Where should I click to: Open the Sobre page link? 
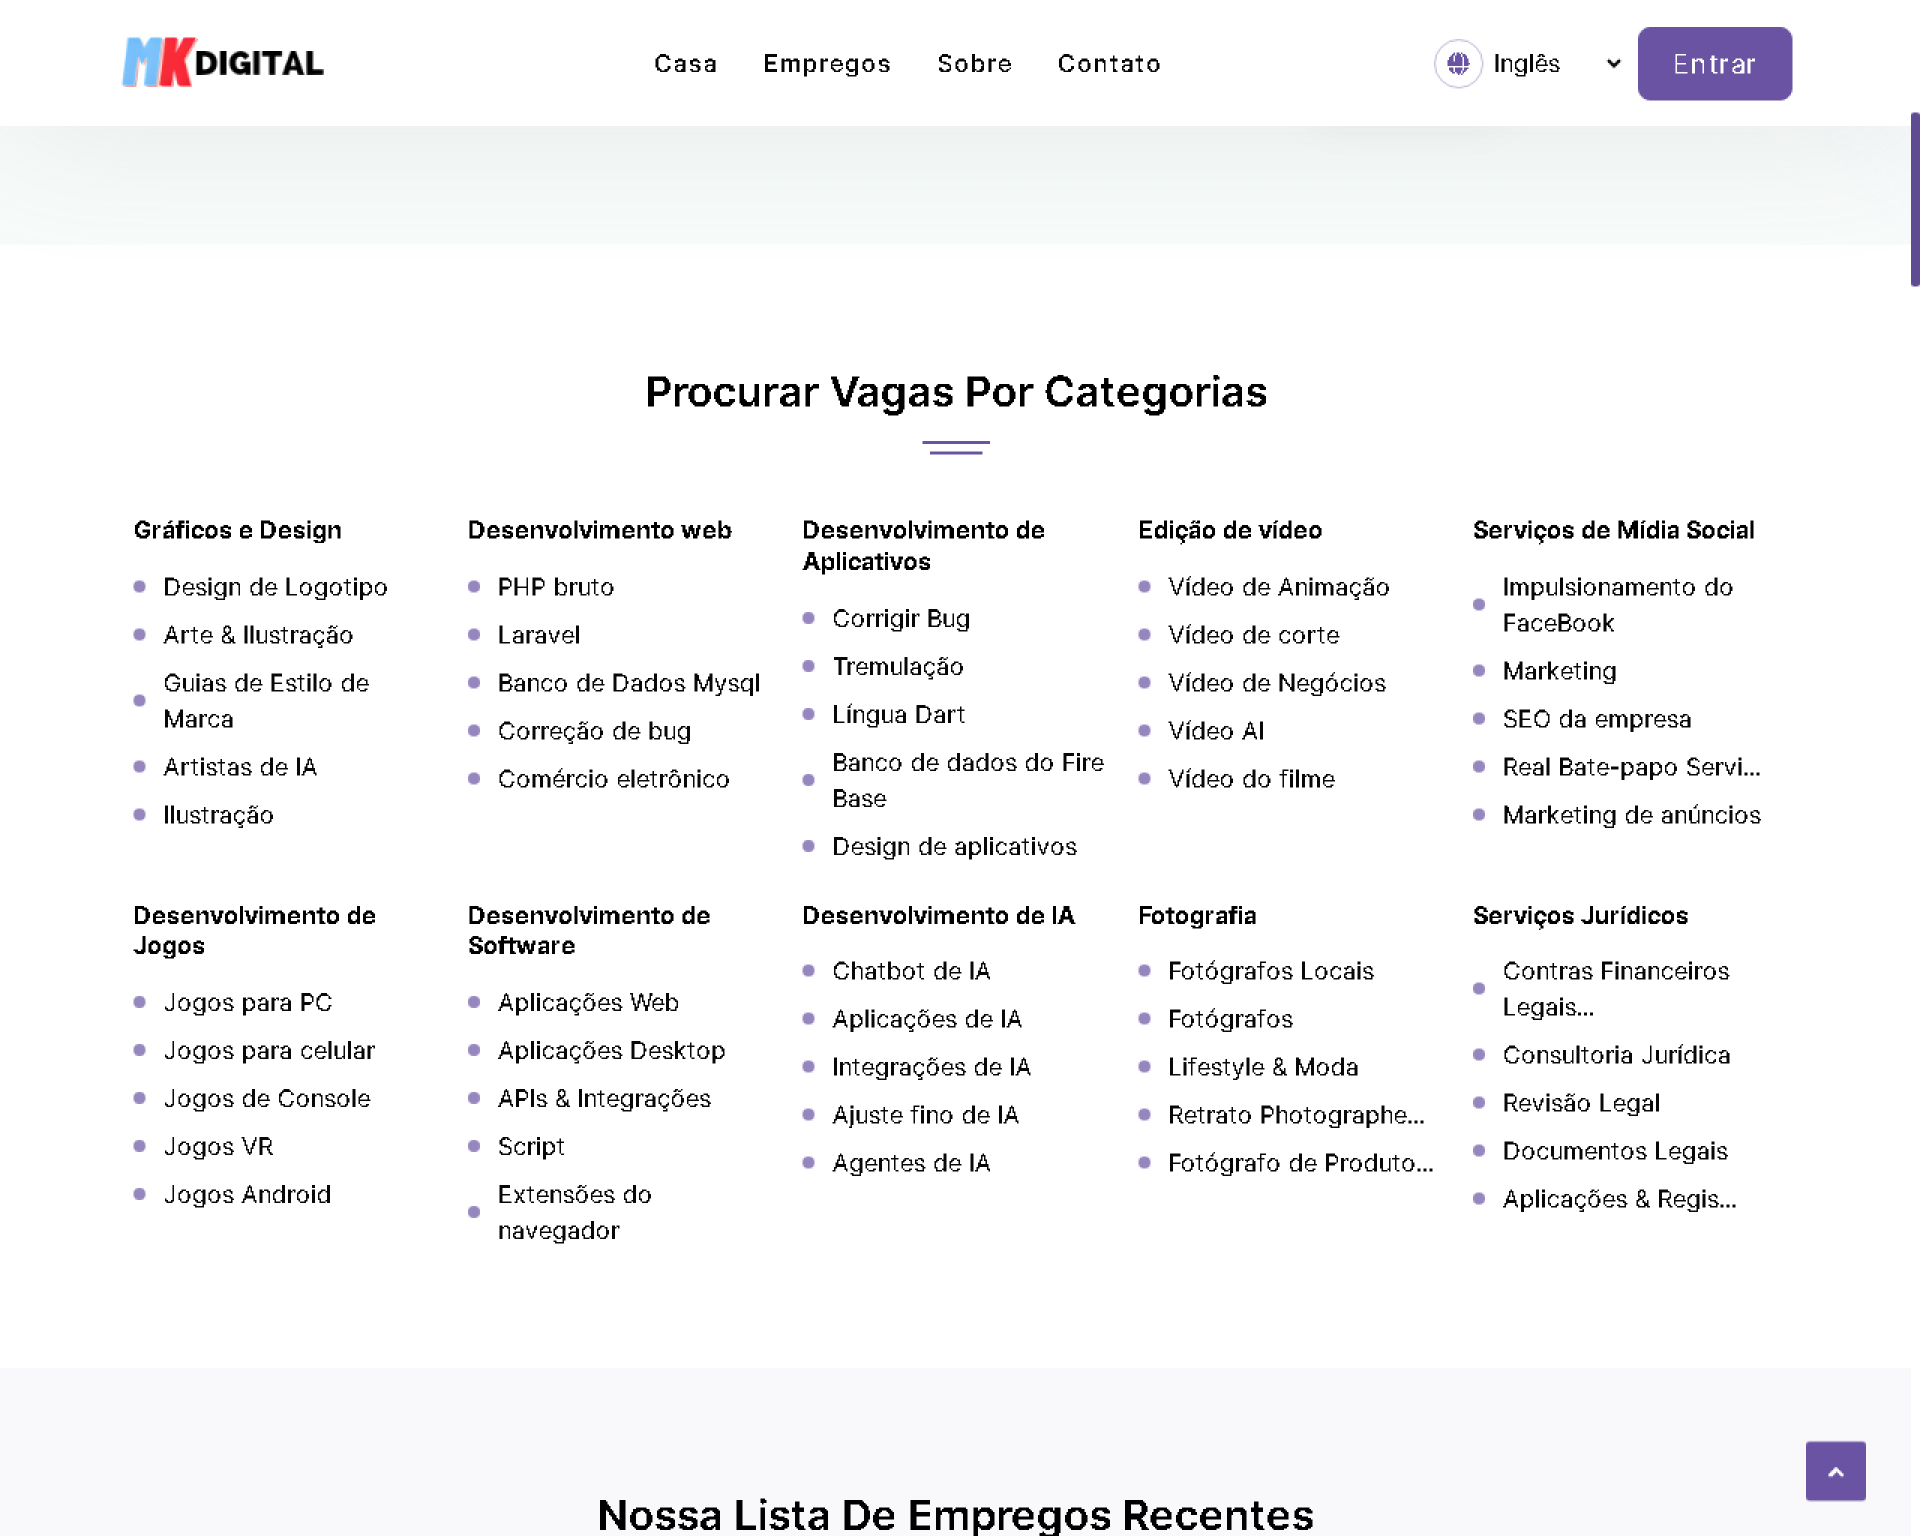point(974,64)
